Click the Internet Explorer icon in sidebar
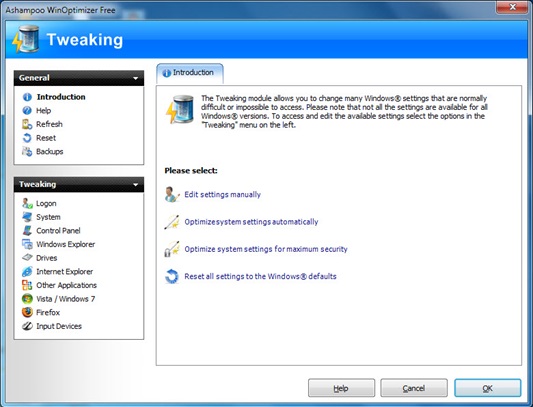 point(27,271)
